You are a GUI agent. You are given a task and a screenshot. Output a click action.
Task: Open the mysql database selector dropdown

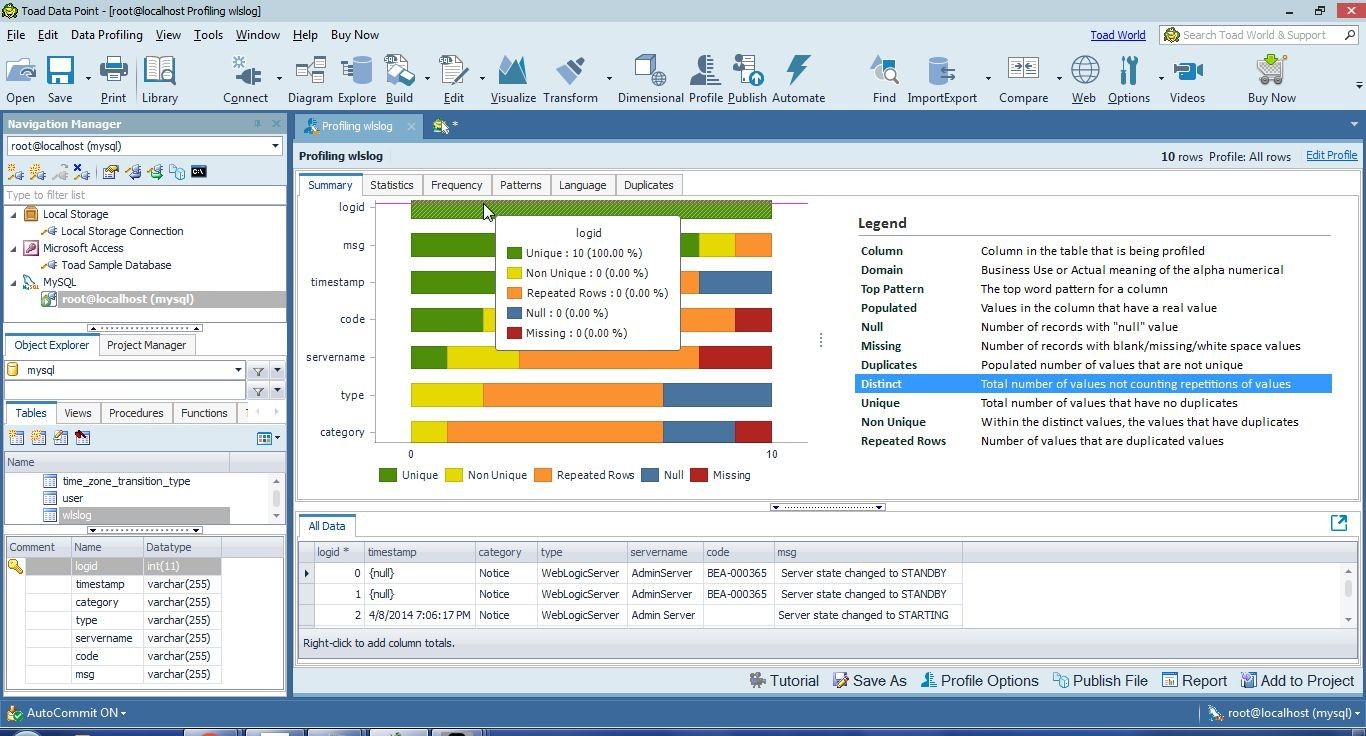point(240,369)
